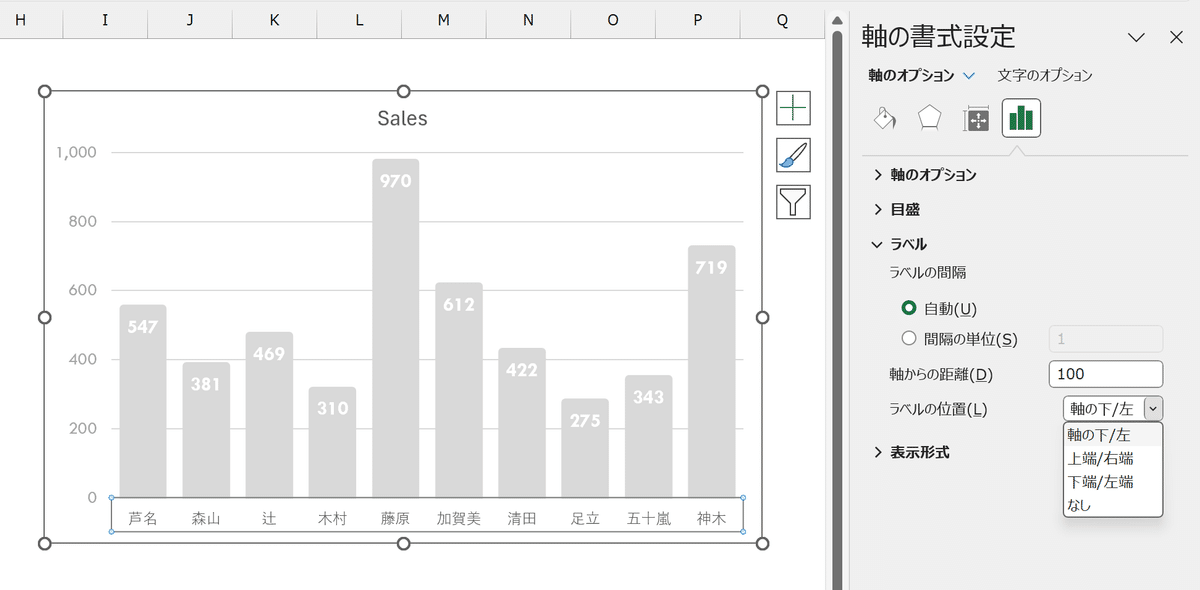The image size is (1200, 590).
Task: Expand the 表示形式 section
Action: point(911,453)
